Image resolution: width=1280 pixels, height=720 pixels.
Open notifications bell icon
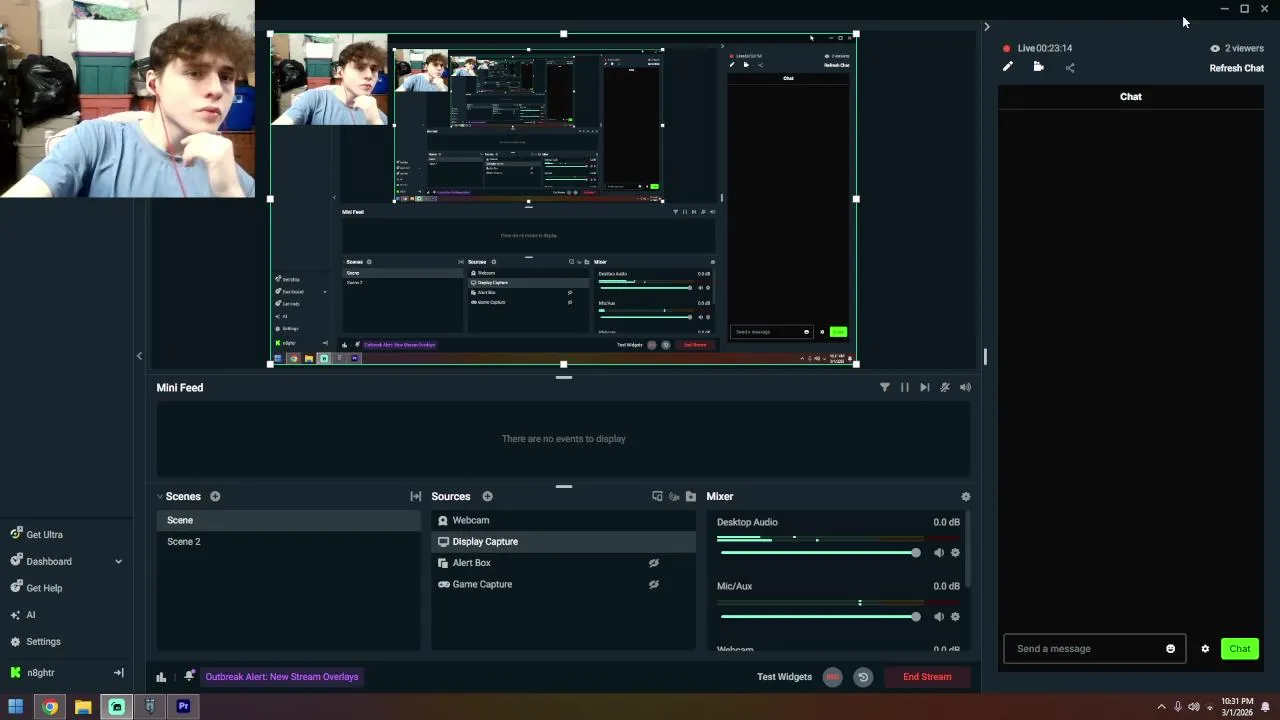(189, 677)
